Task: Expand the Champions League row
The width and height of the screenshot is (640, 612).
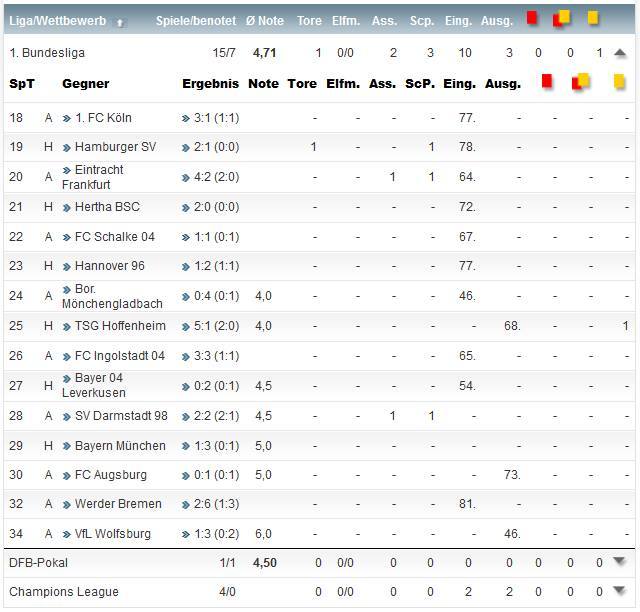Action: point(620,592)
